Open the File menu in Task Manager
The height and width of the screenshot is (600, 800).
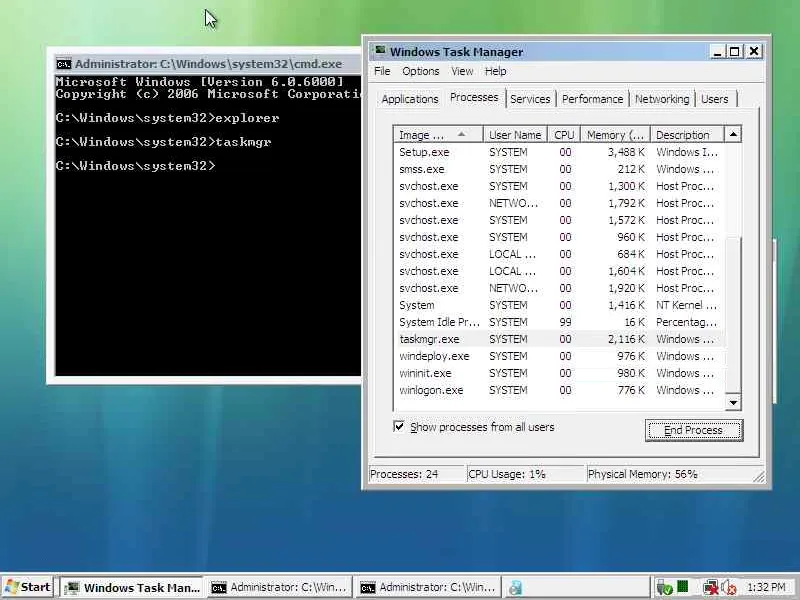pyautogui.click(x=382, y=71)
